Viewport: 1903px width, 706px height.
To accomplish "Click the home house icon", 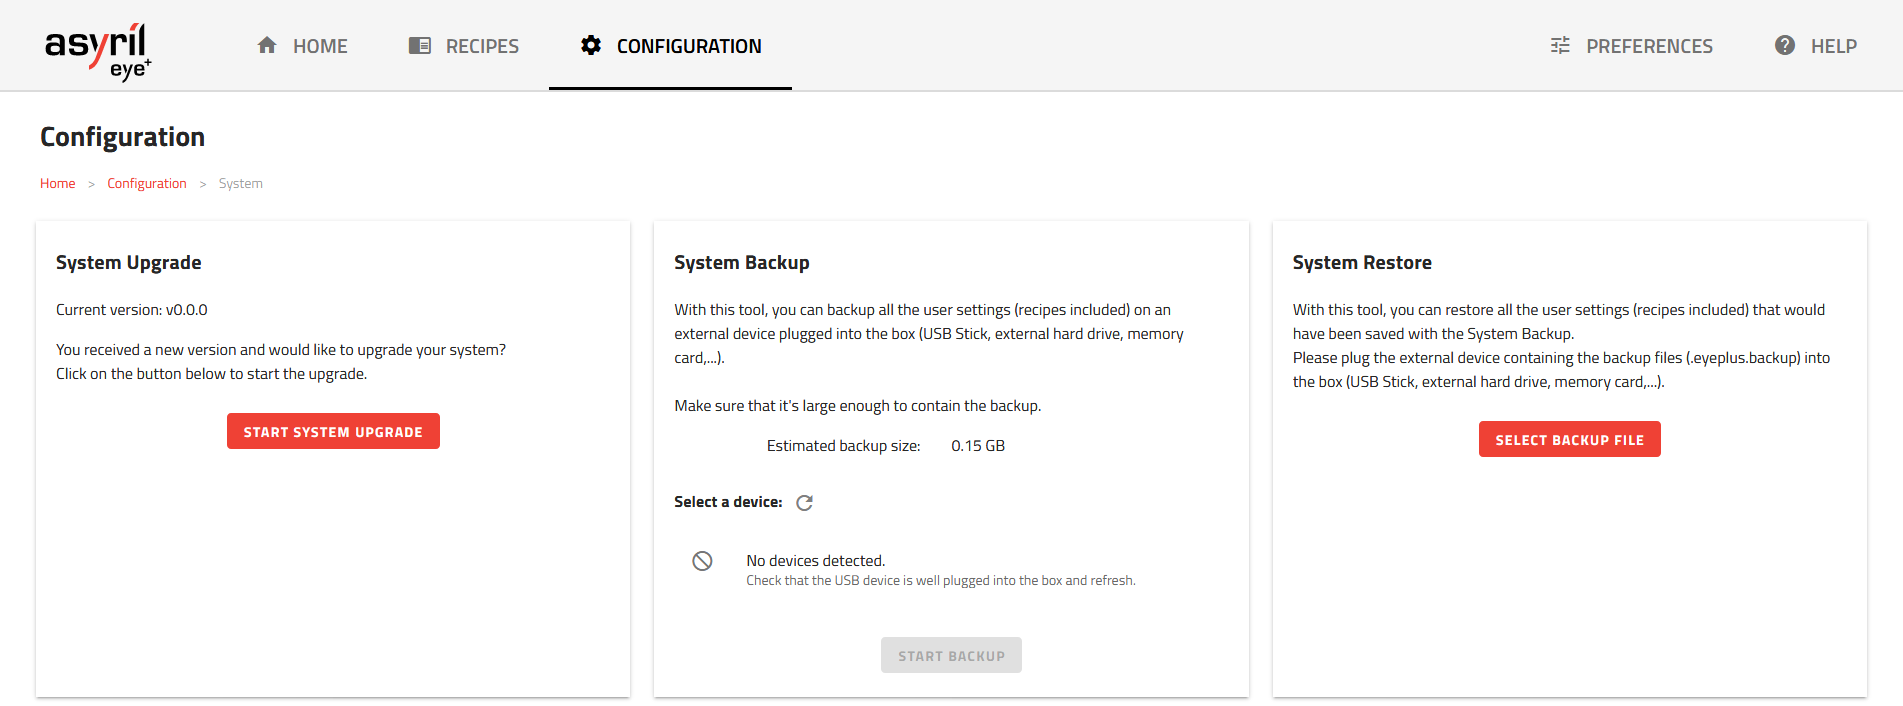I will point(267,45).
